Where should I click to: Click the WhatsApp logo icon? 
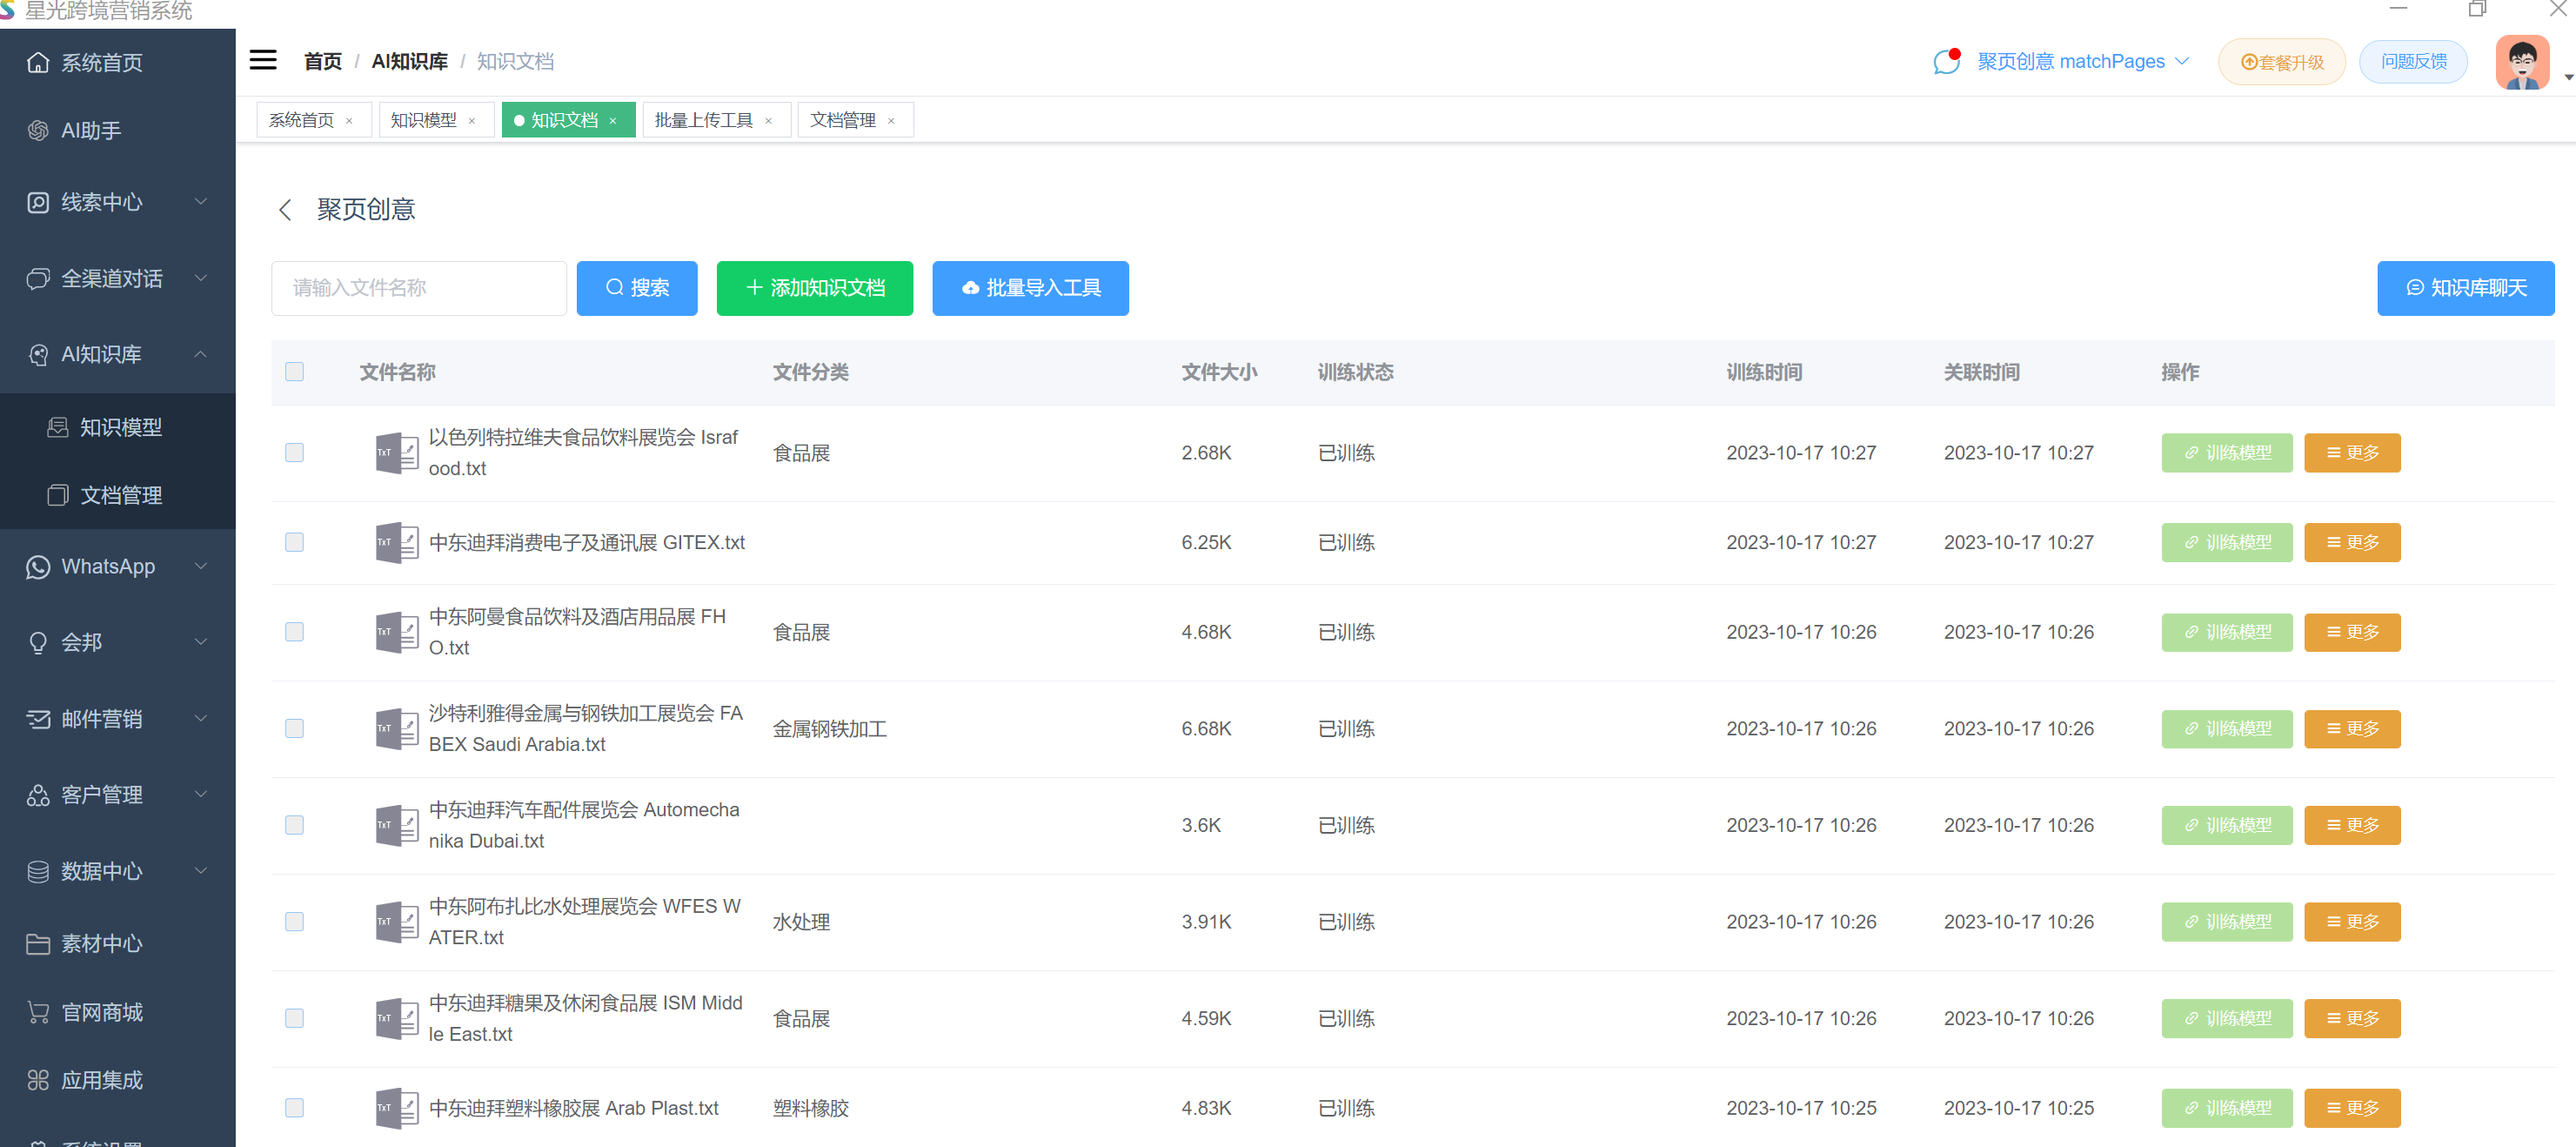point(38,566)
